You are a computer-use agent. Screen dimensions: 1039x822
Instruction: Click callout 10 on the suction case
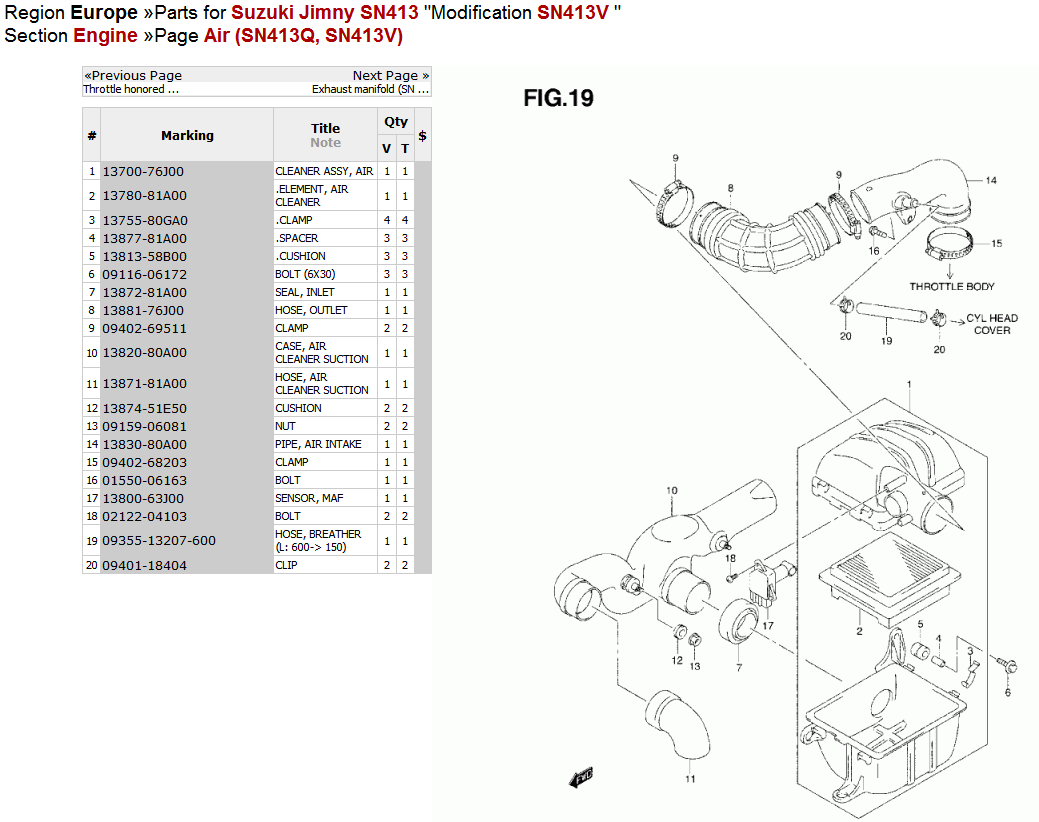click(672, 490)
